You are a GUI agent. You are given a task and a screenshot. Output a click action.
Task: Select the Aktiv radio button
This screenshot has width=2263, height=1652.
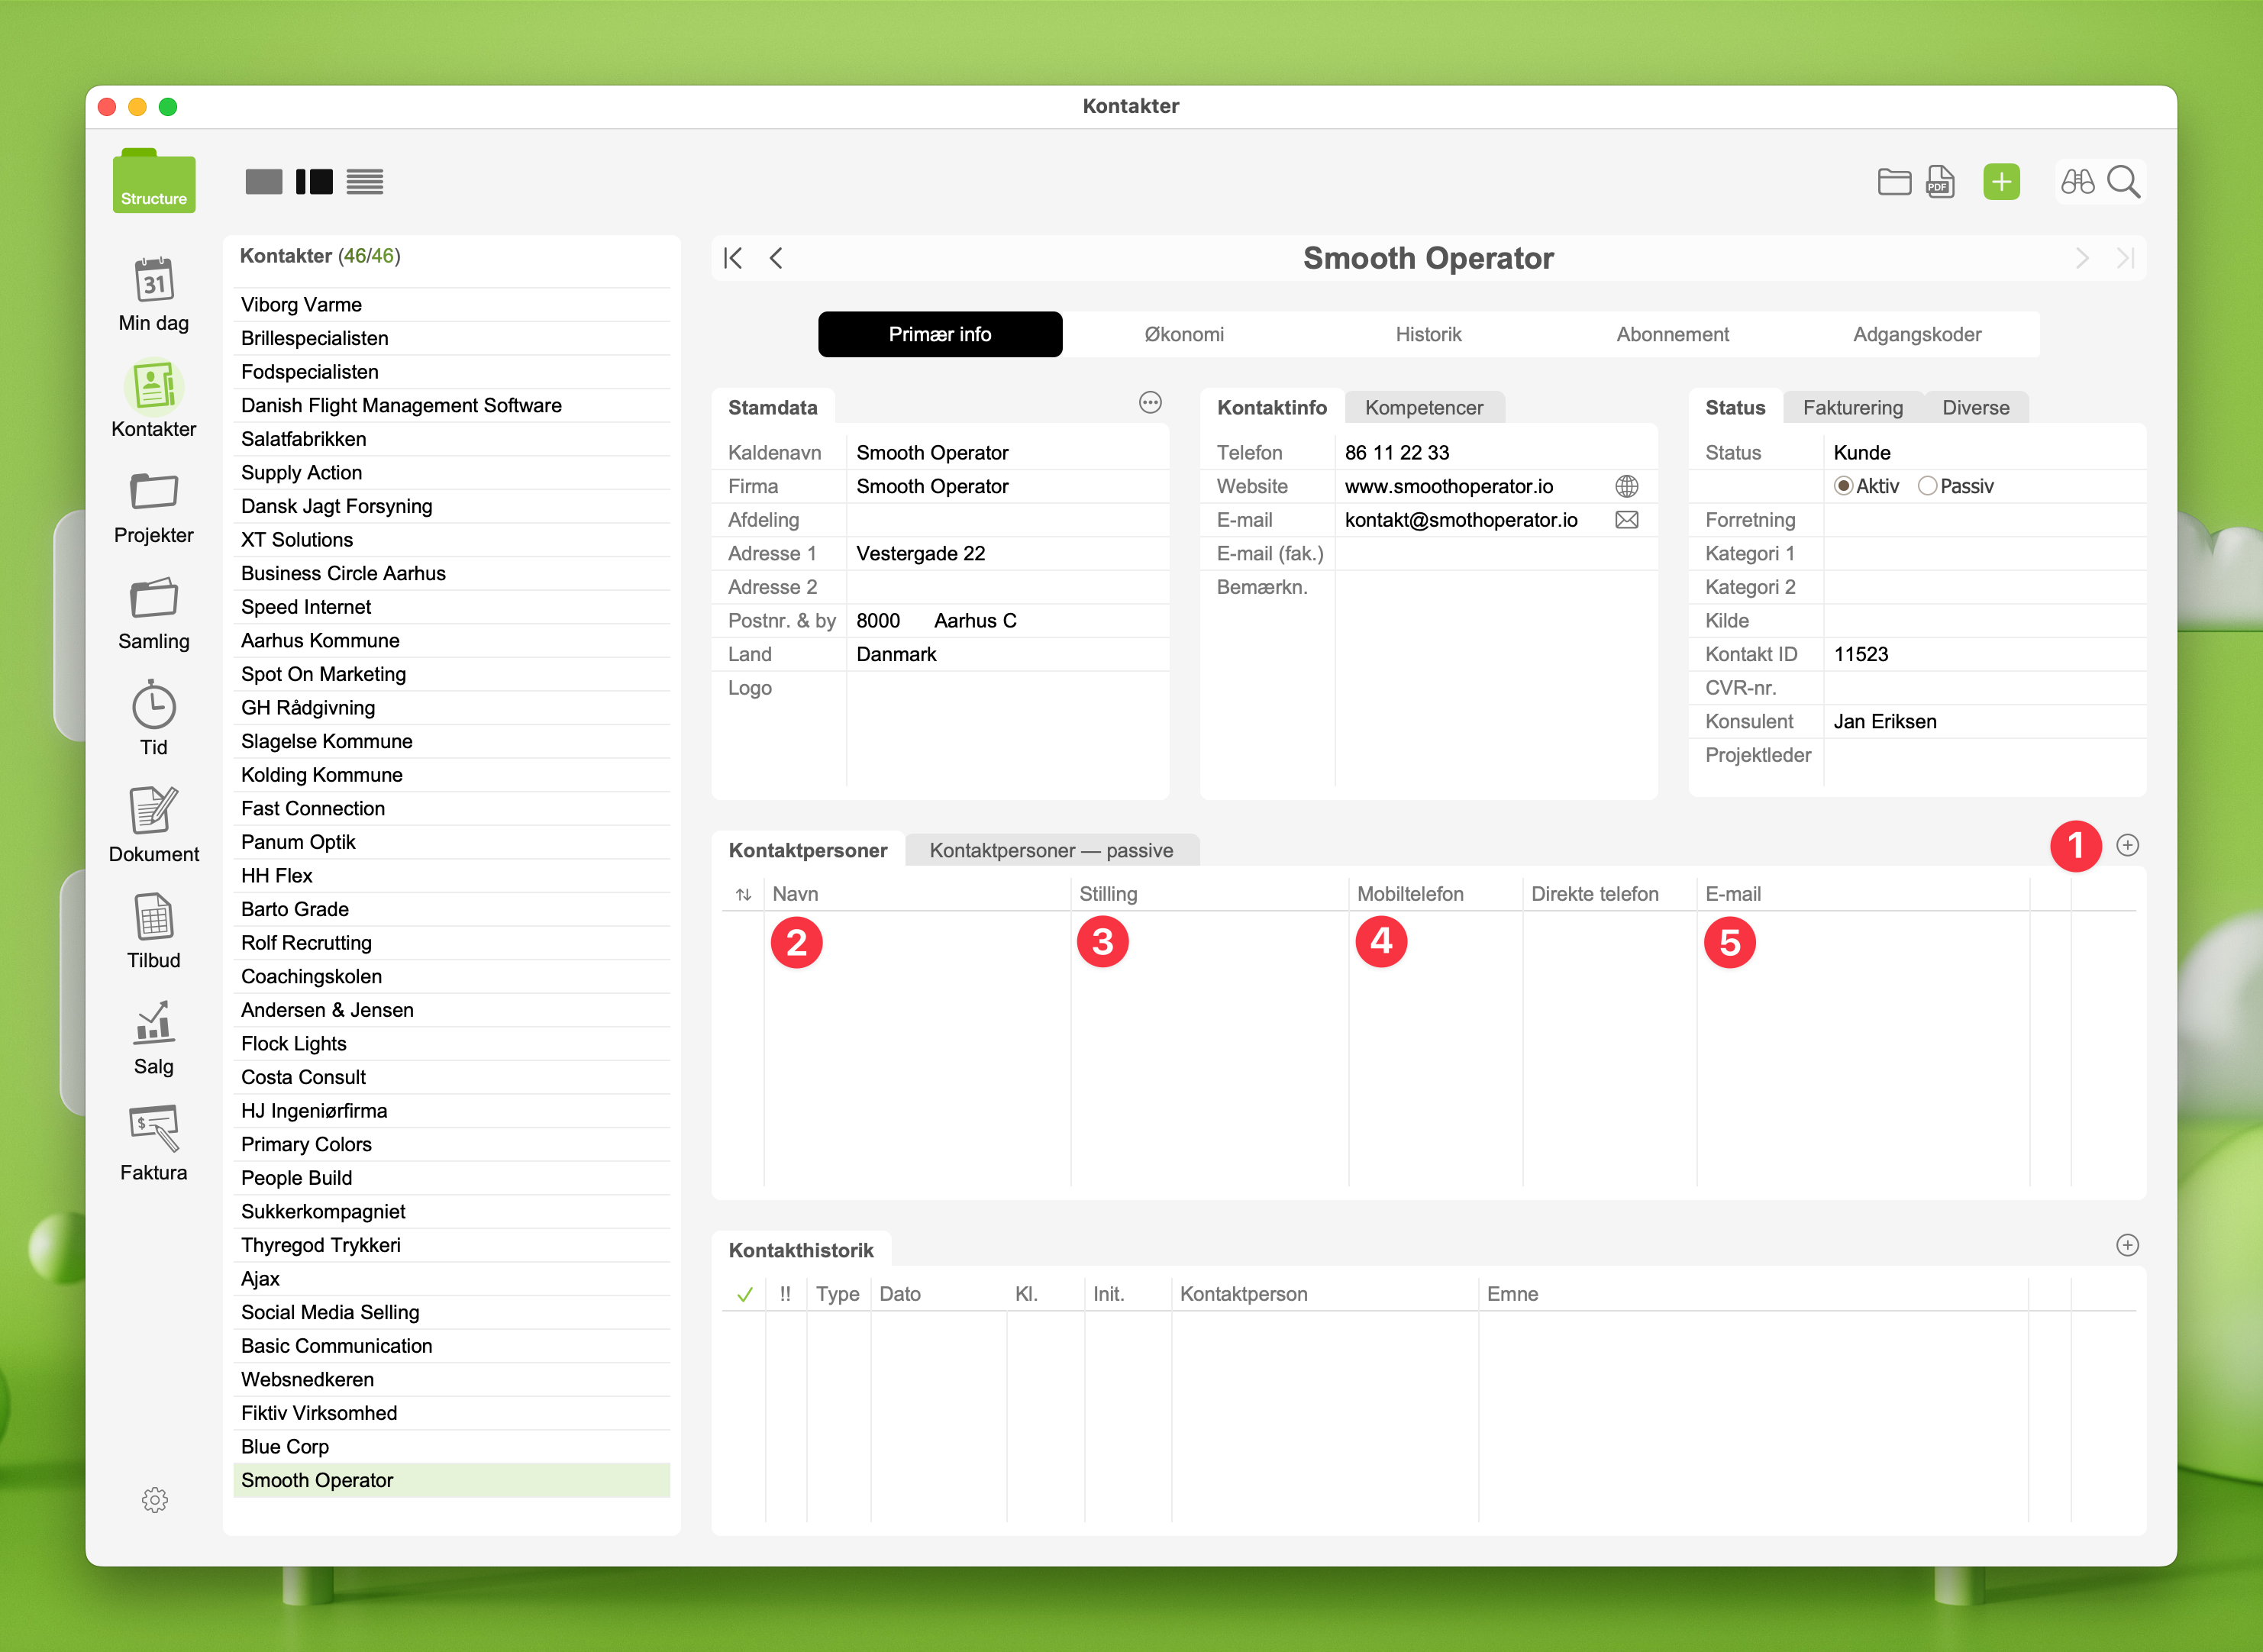(1843, 487)
